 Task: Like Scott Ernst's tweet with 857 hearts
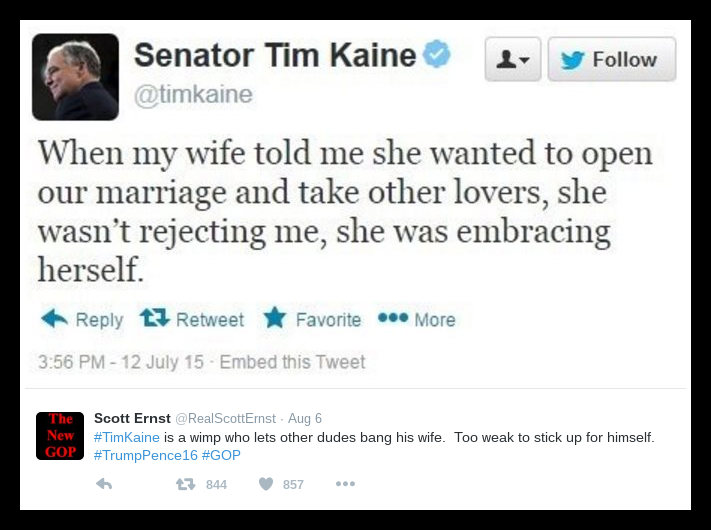tap(266, 484)
